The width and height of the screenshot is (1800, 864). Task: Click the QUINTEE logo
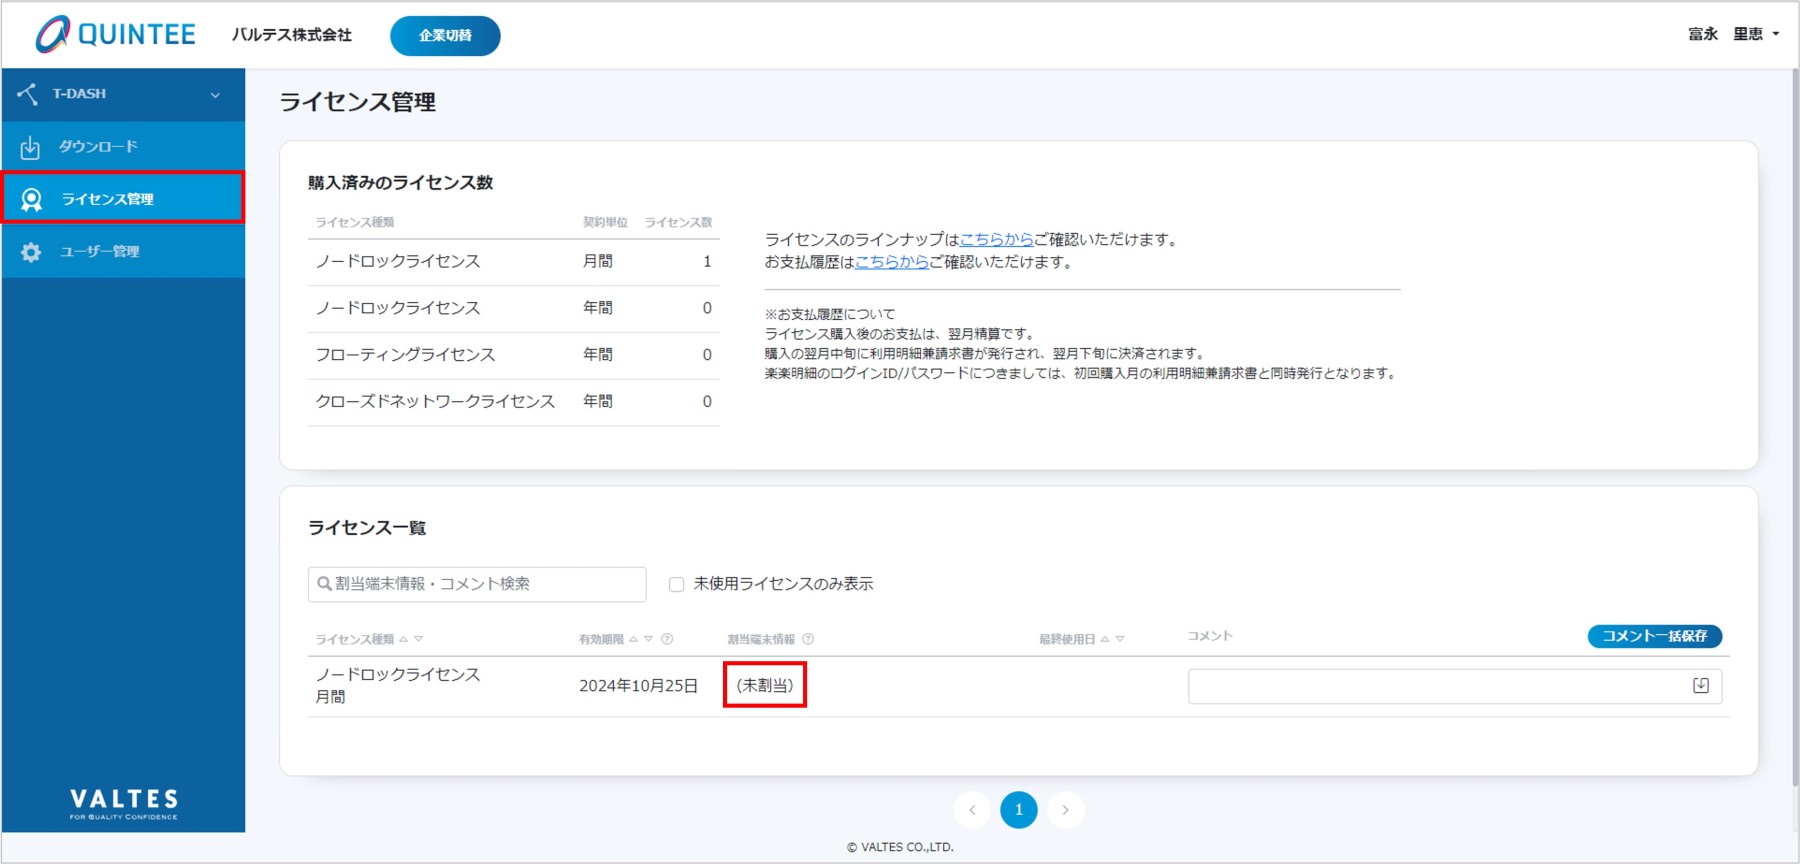point(116,35)
